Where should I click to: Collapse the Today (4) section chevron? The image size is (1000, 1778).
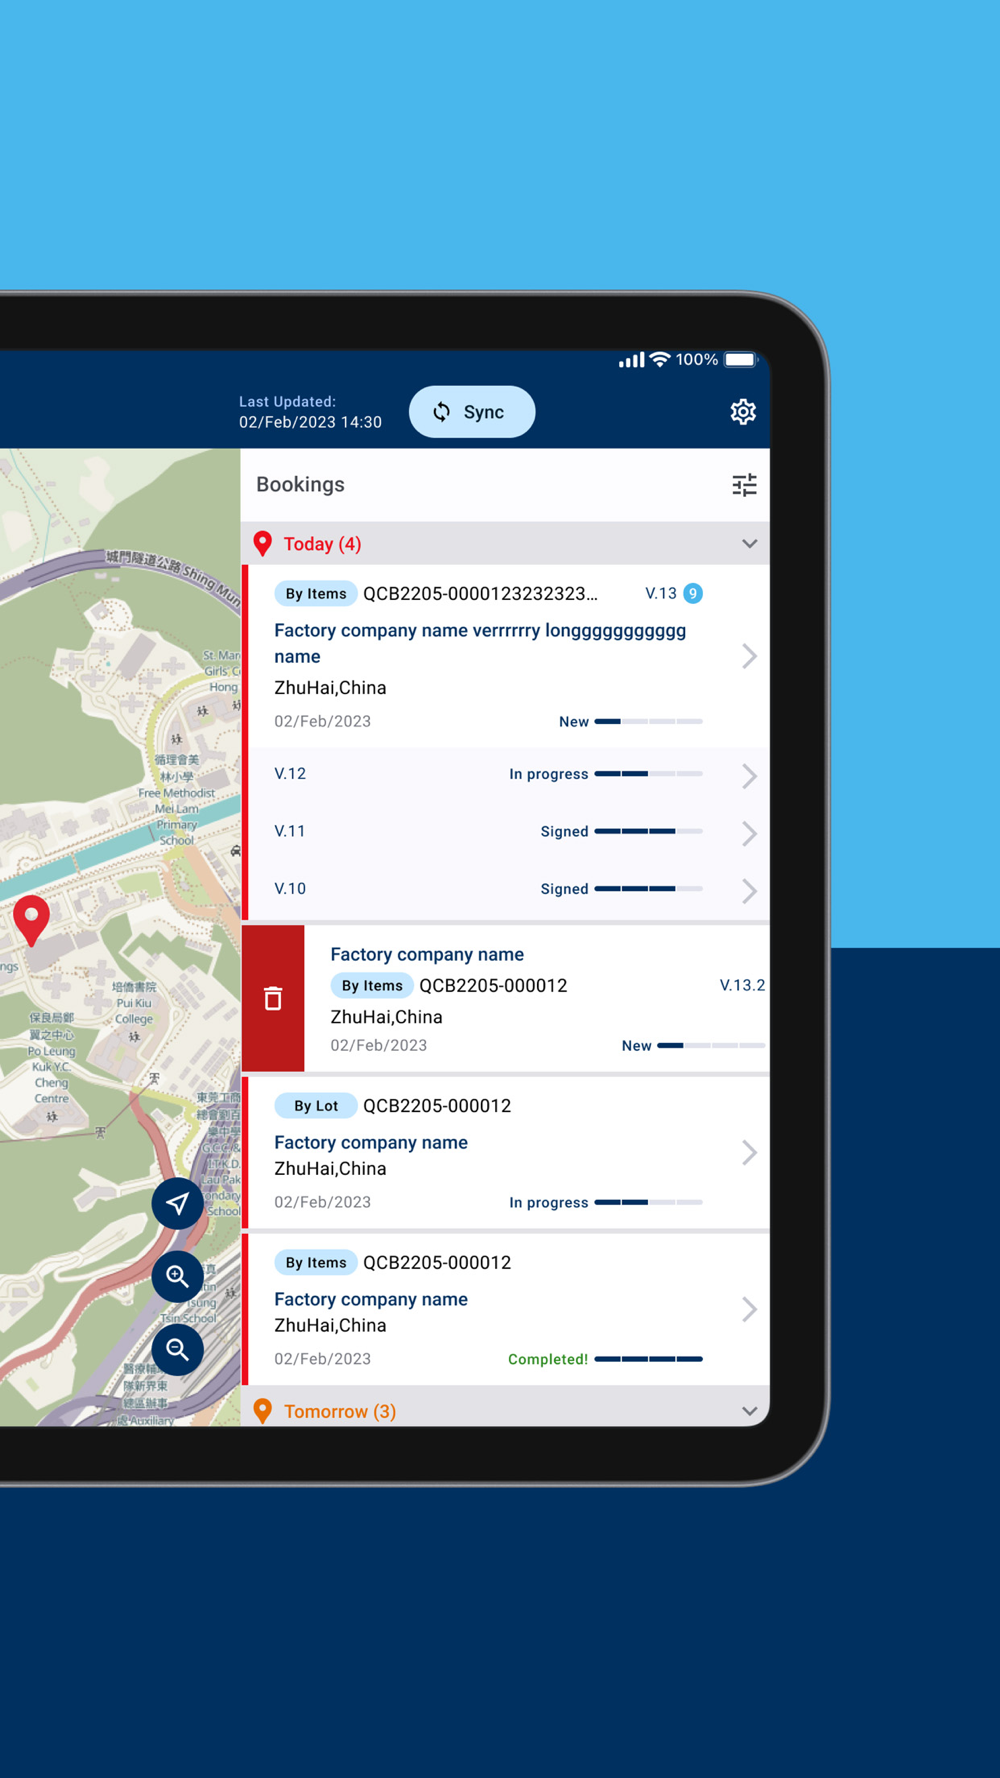click(749, 544)
